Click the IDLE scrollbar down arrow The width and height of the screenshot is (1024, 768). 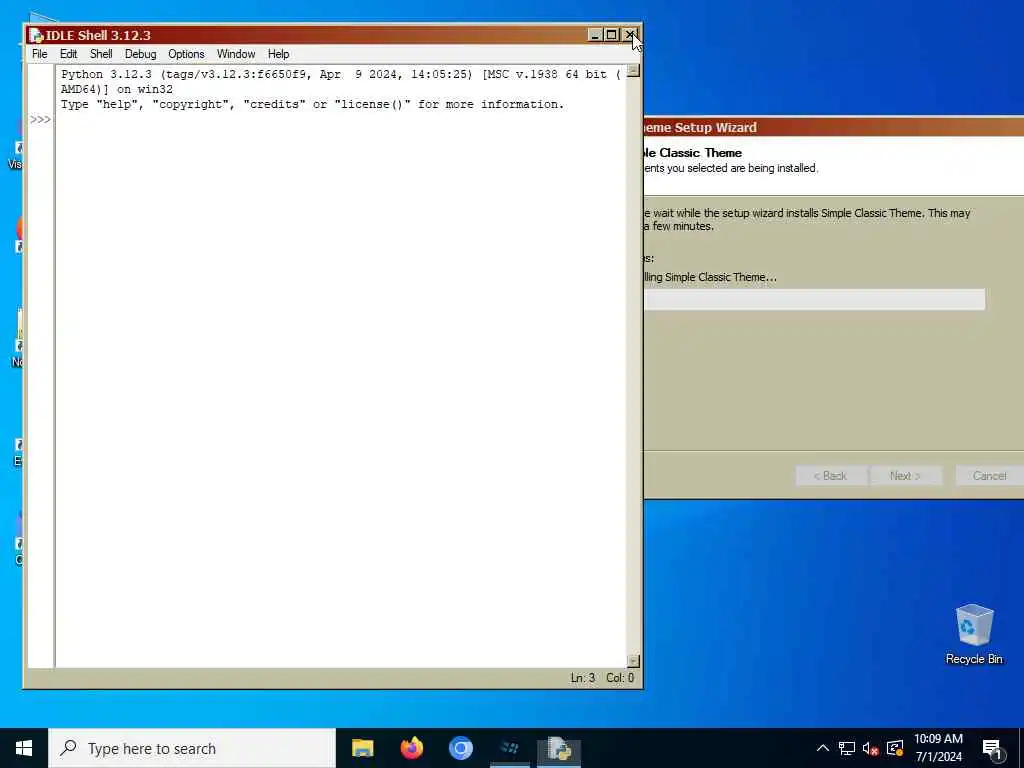[633, 661]
